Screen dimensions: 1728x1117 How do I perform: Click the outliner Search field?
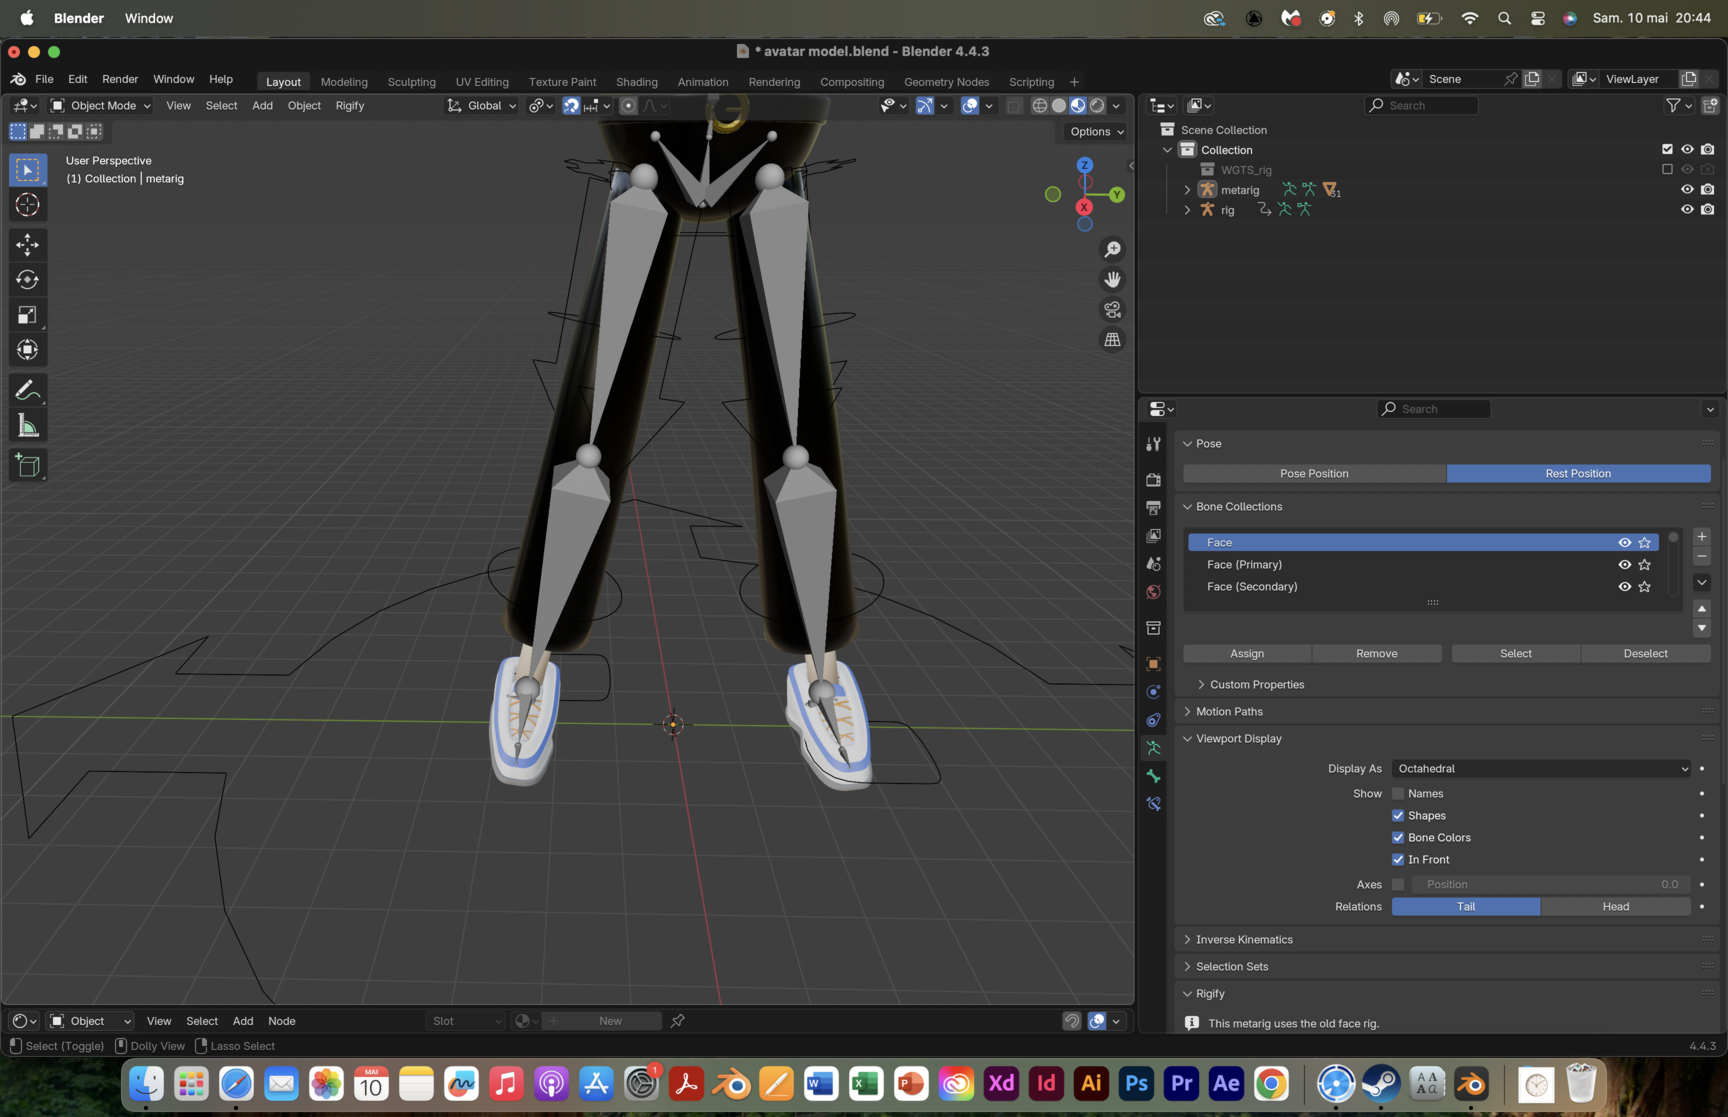[x=1421, y=105]
